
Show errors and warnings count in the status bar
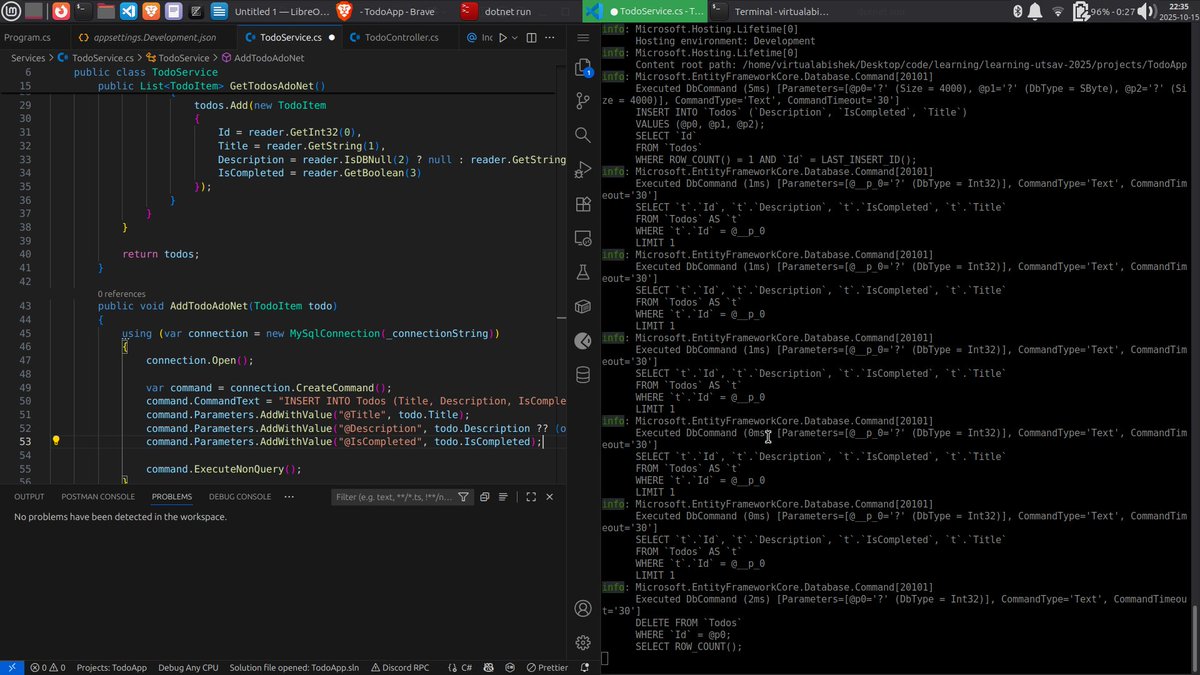47,667
